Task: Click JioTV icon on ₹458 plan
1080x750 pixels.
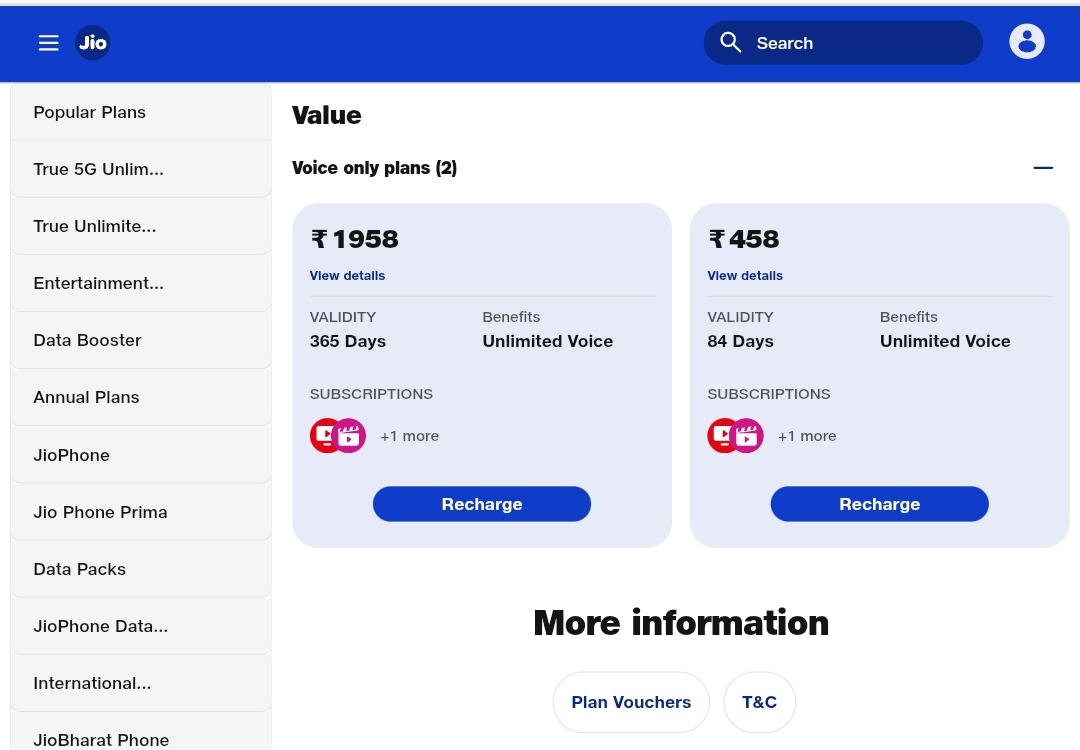Action: pyautogui.click(x=720, y=435)
